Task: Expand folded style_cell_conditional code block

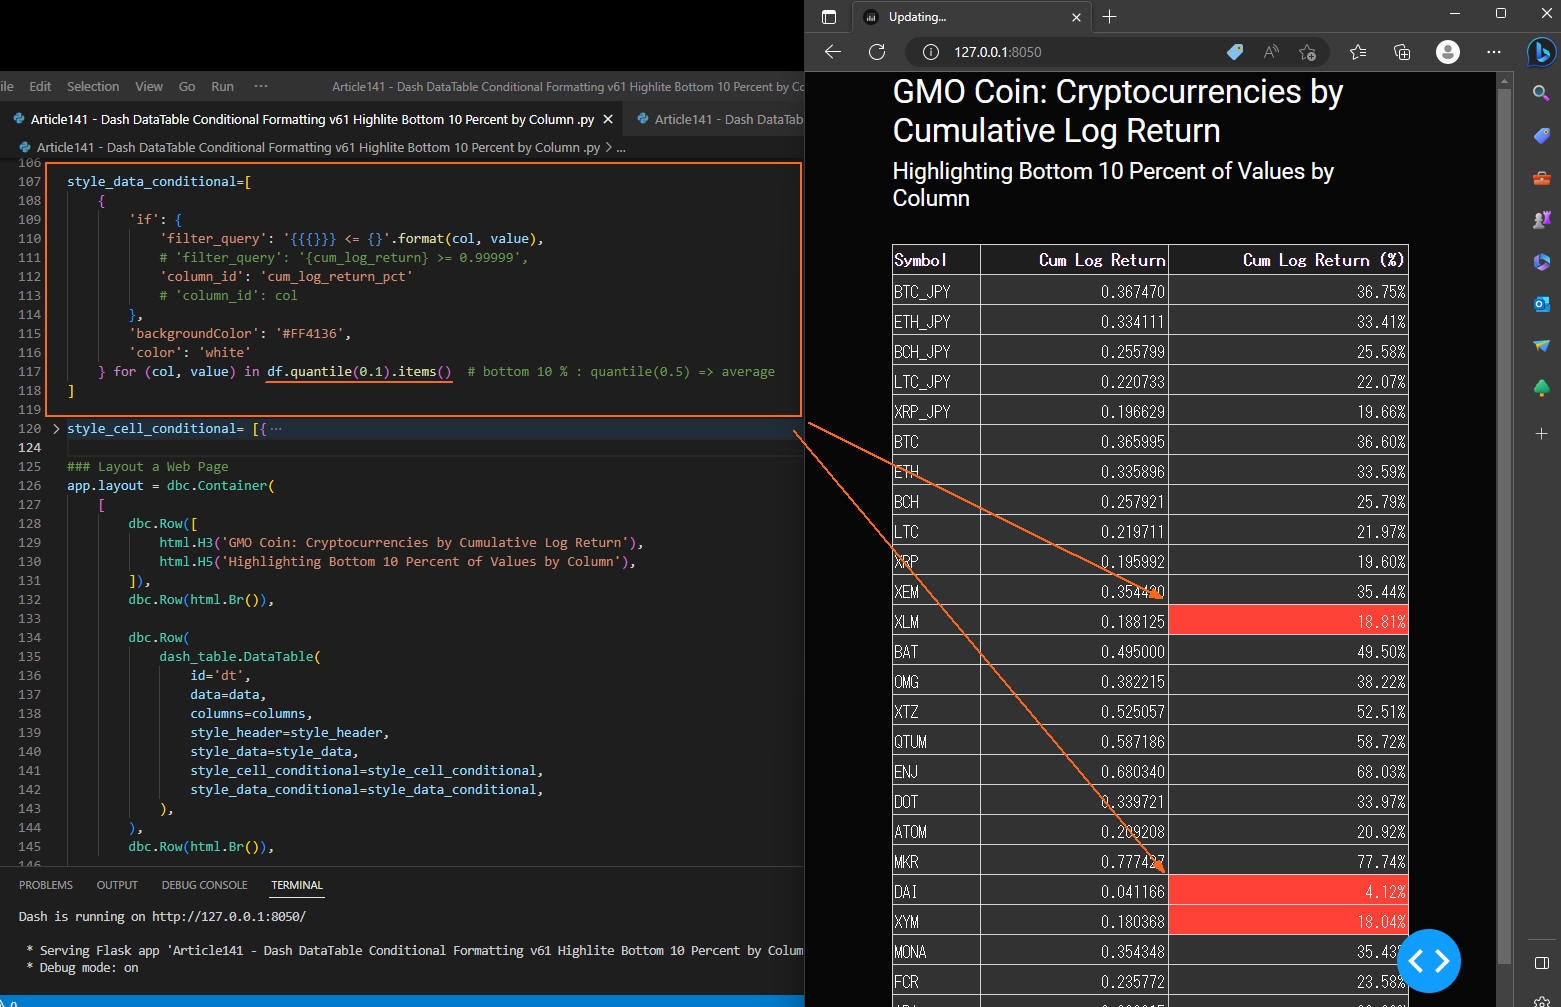Action: click(56, 429)
